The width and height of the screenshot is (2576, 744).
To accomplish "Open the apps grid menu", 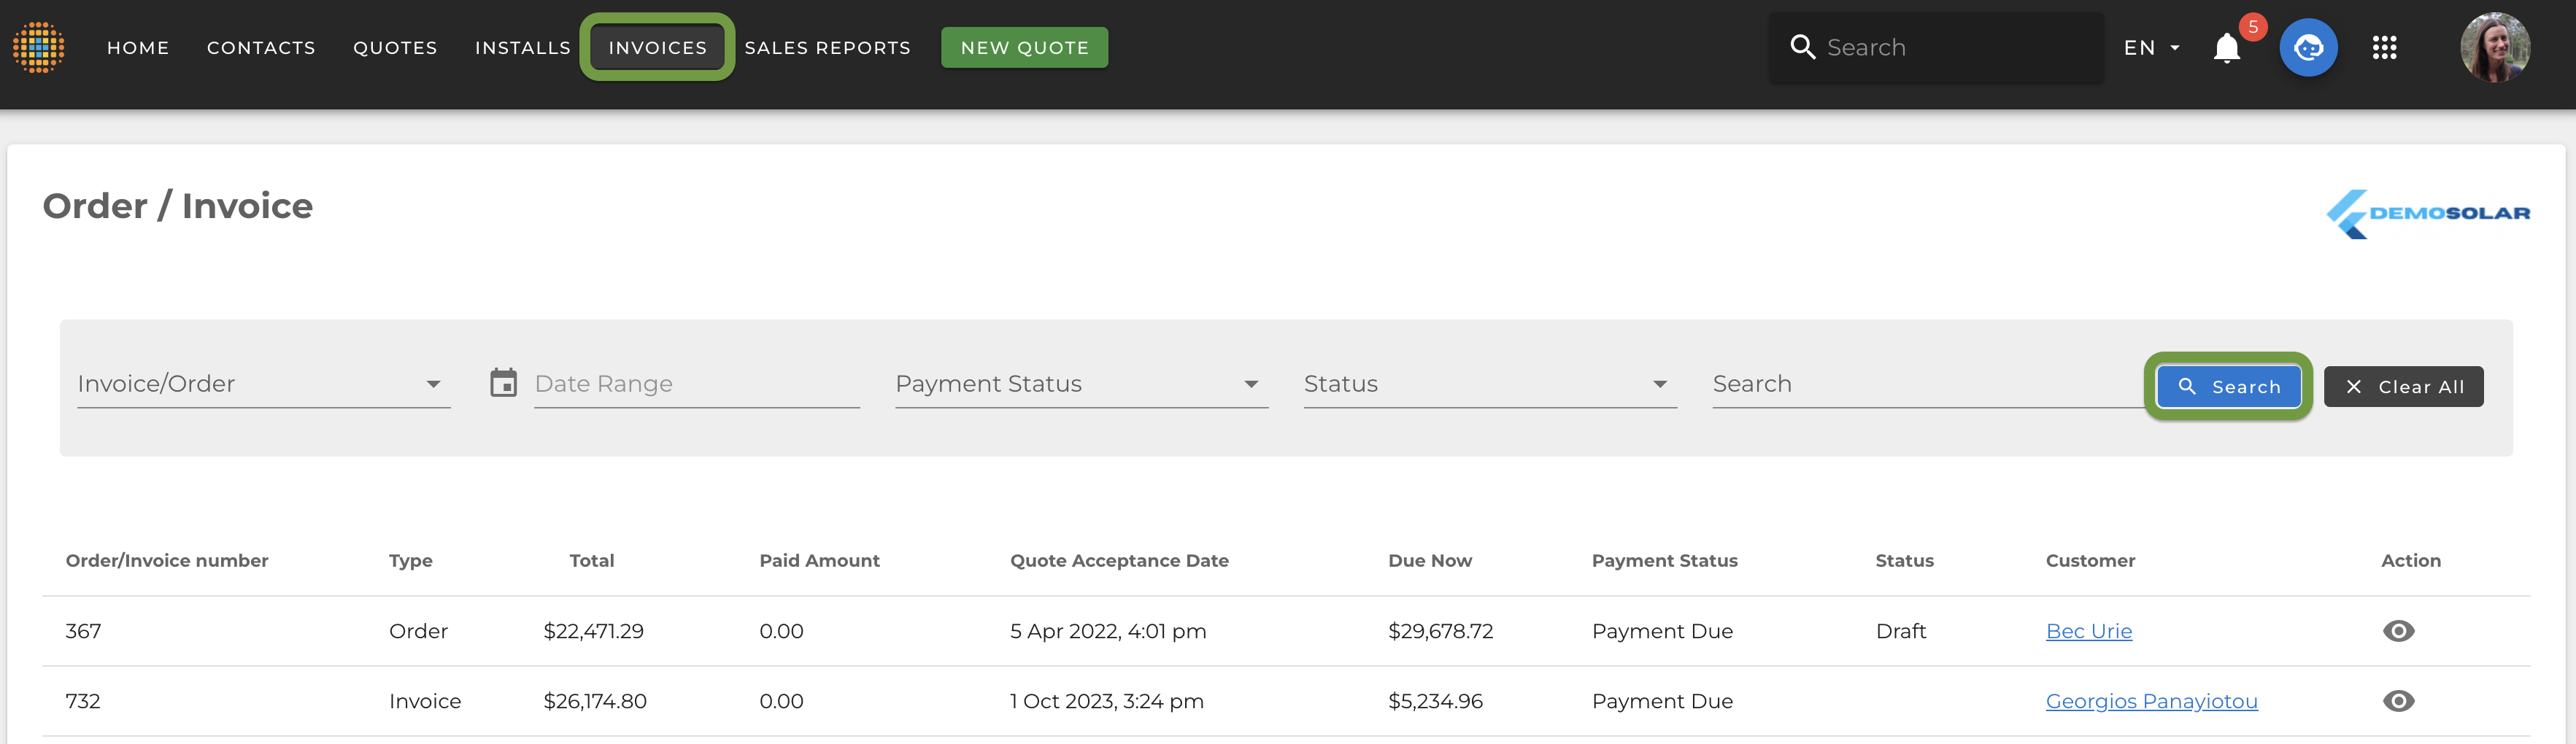I will [2384, 47].
